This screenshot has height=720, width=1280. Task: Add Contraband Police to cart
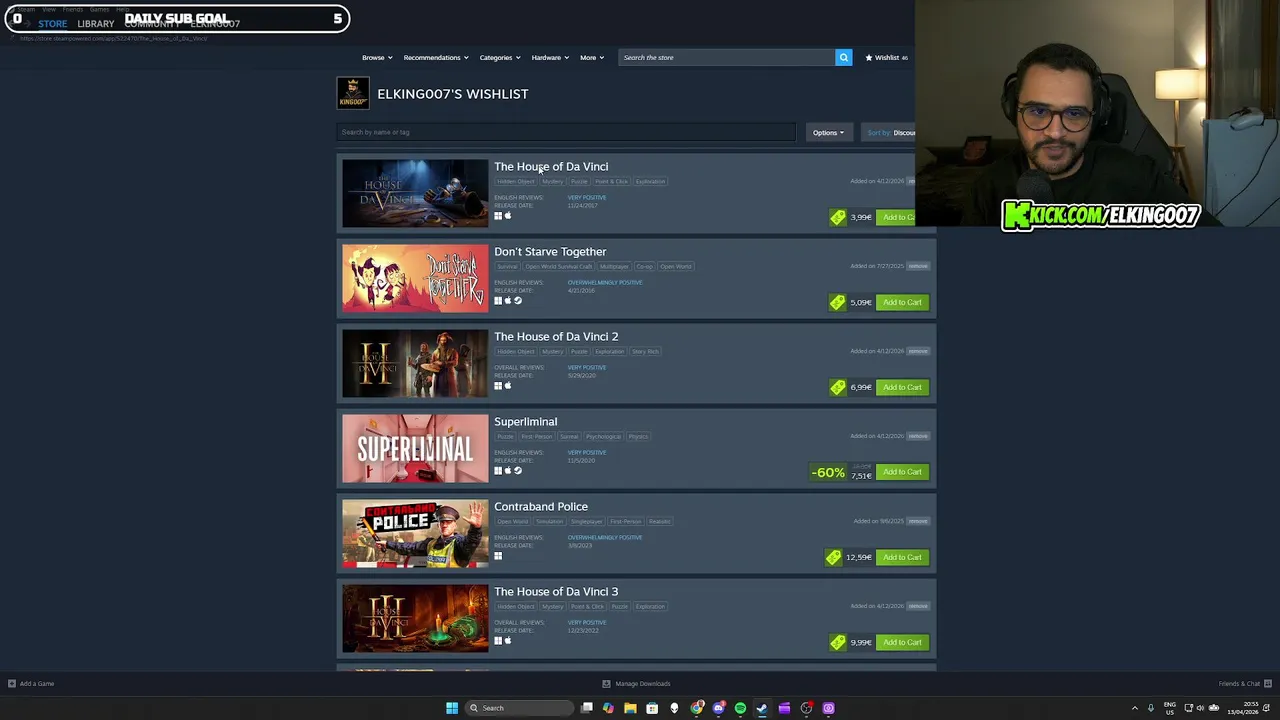click(902, 557)
